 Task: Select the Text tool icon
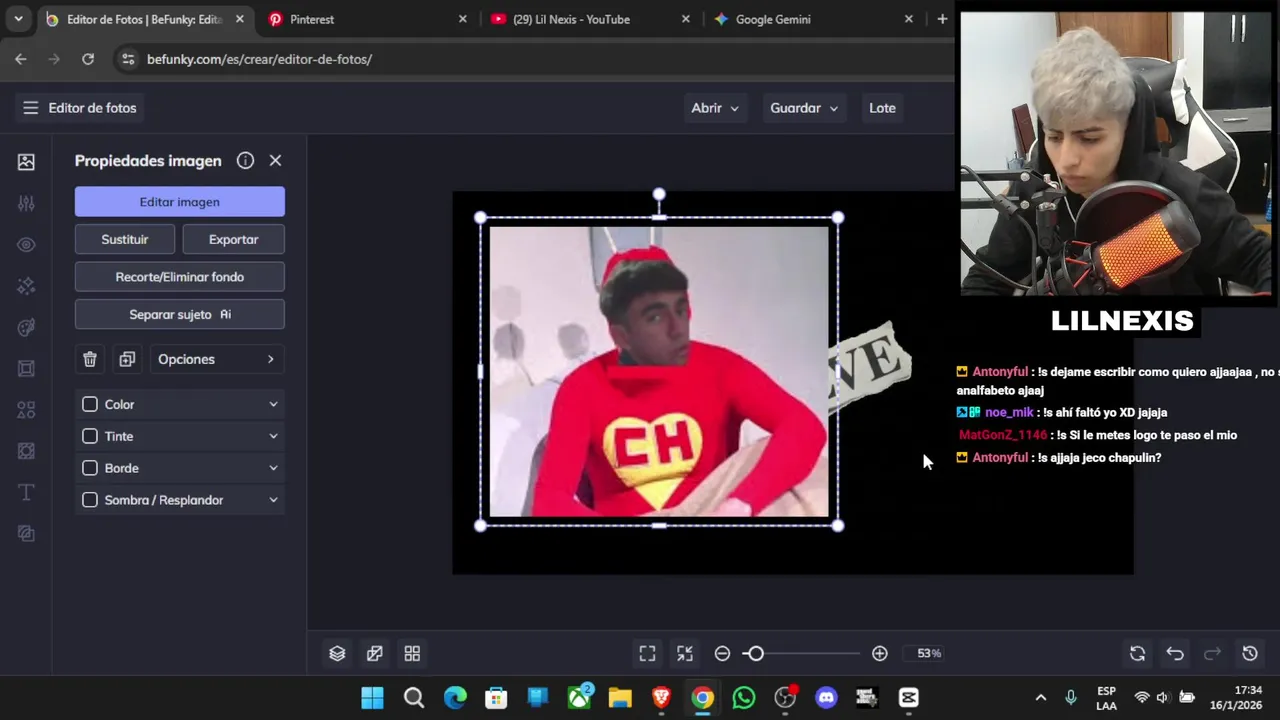pos(26,492)
